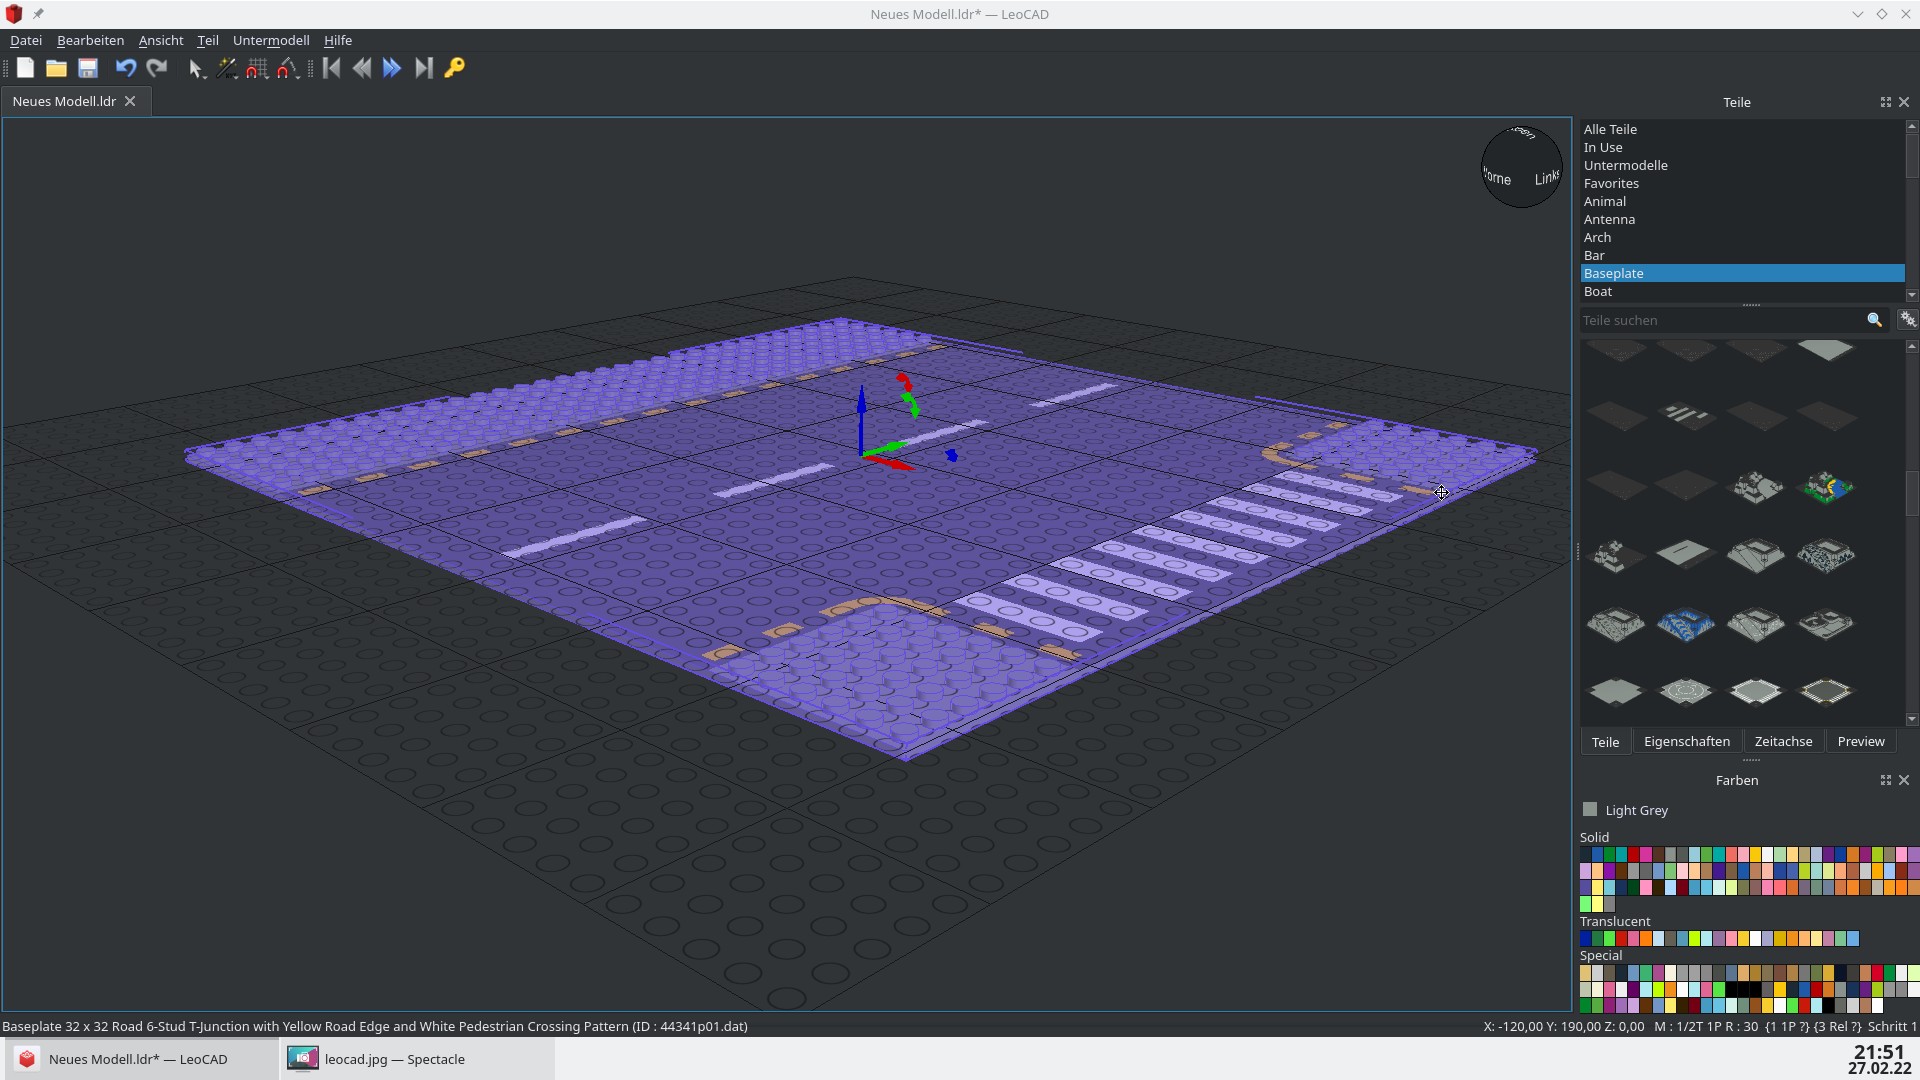The height and width of the screenshot is (1080, 1920).
Task: Toggle float on the Farben panel
Action: (1885, 780)
